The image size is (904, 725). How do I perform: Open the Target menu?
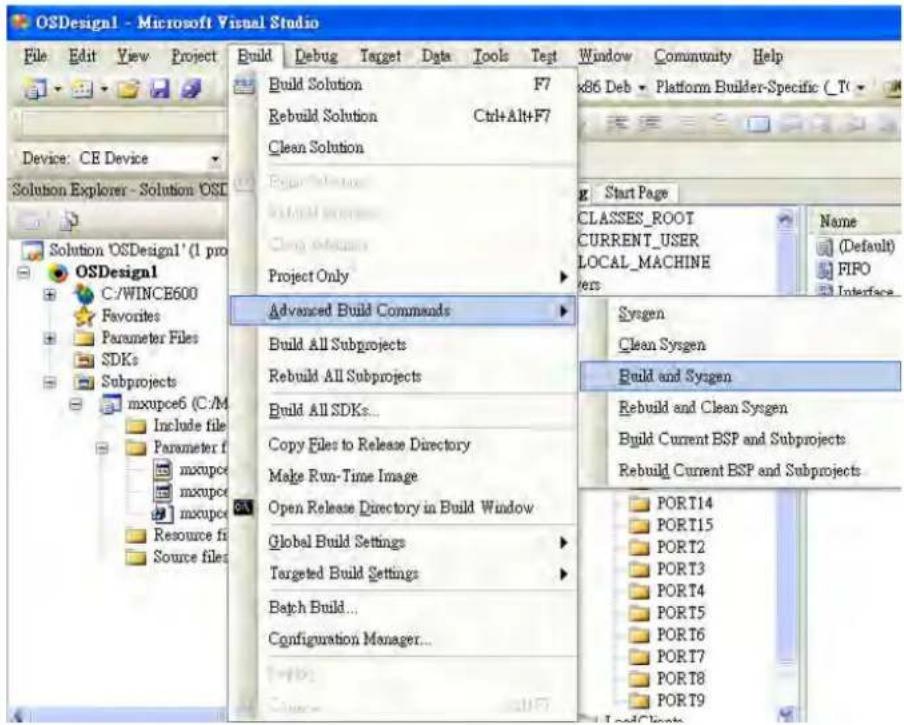[x=380, y=56]
